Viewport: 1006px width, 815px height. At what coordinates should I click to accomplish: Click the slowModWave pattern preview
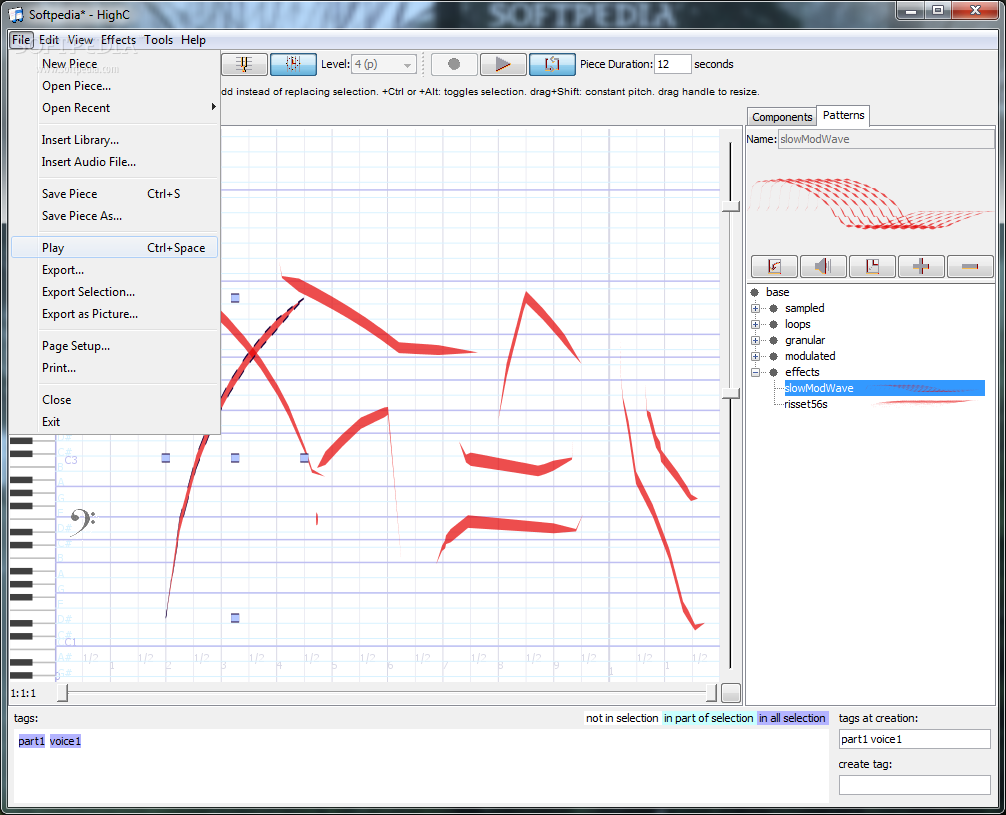click(x=871, y=202)
